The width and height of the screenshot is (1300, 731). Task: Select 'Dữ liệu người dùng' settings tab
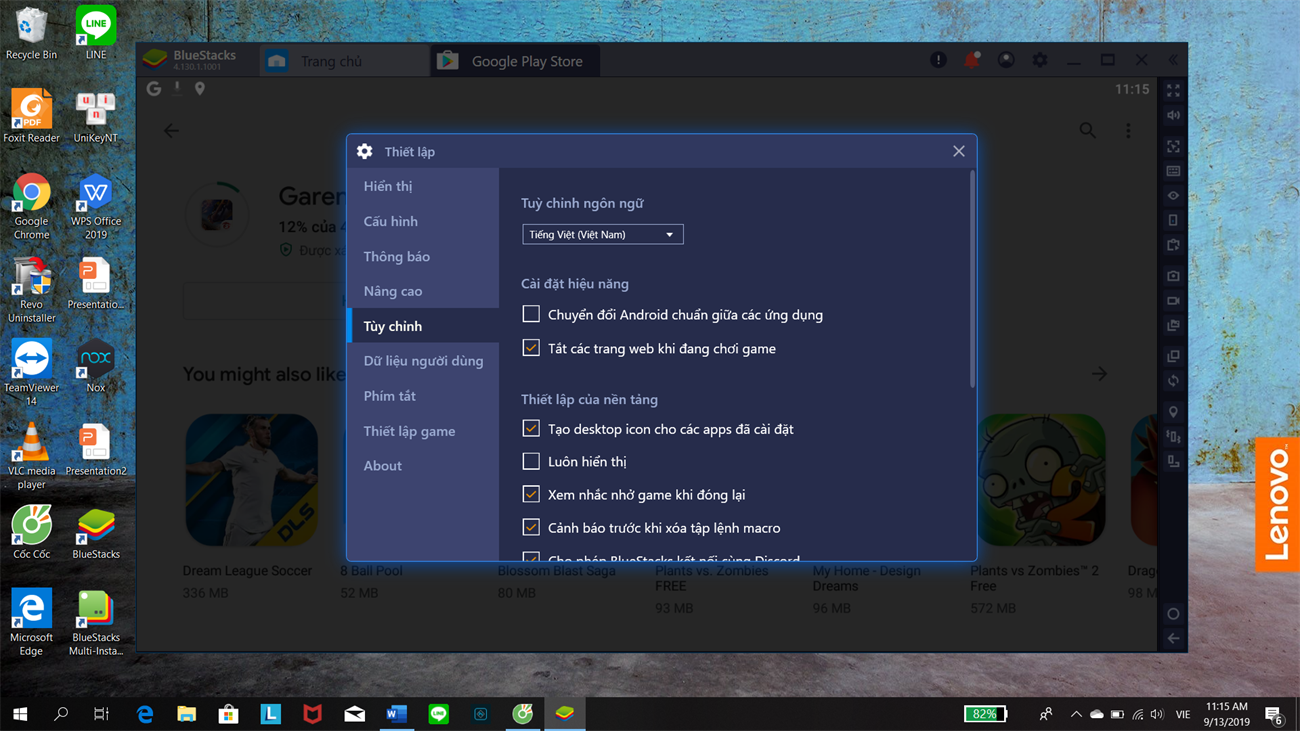(424, 361)
